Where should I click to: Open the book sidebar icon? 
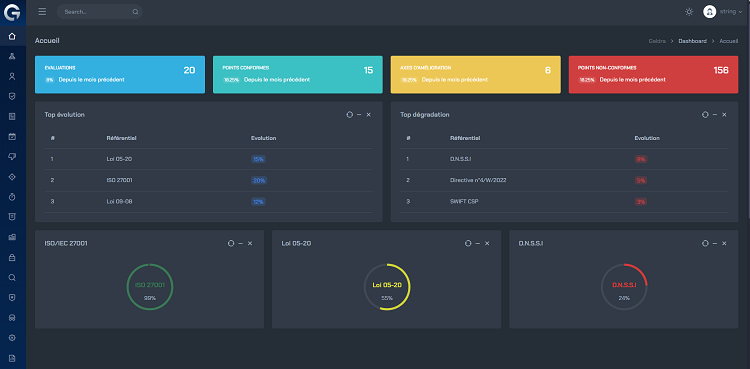coord(12,116)
